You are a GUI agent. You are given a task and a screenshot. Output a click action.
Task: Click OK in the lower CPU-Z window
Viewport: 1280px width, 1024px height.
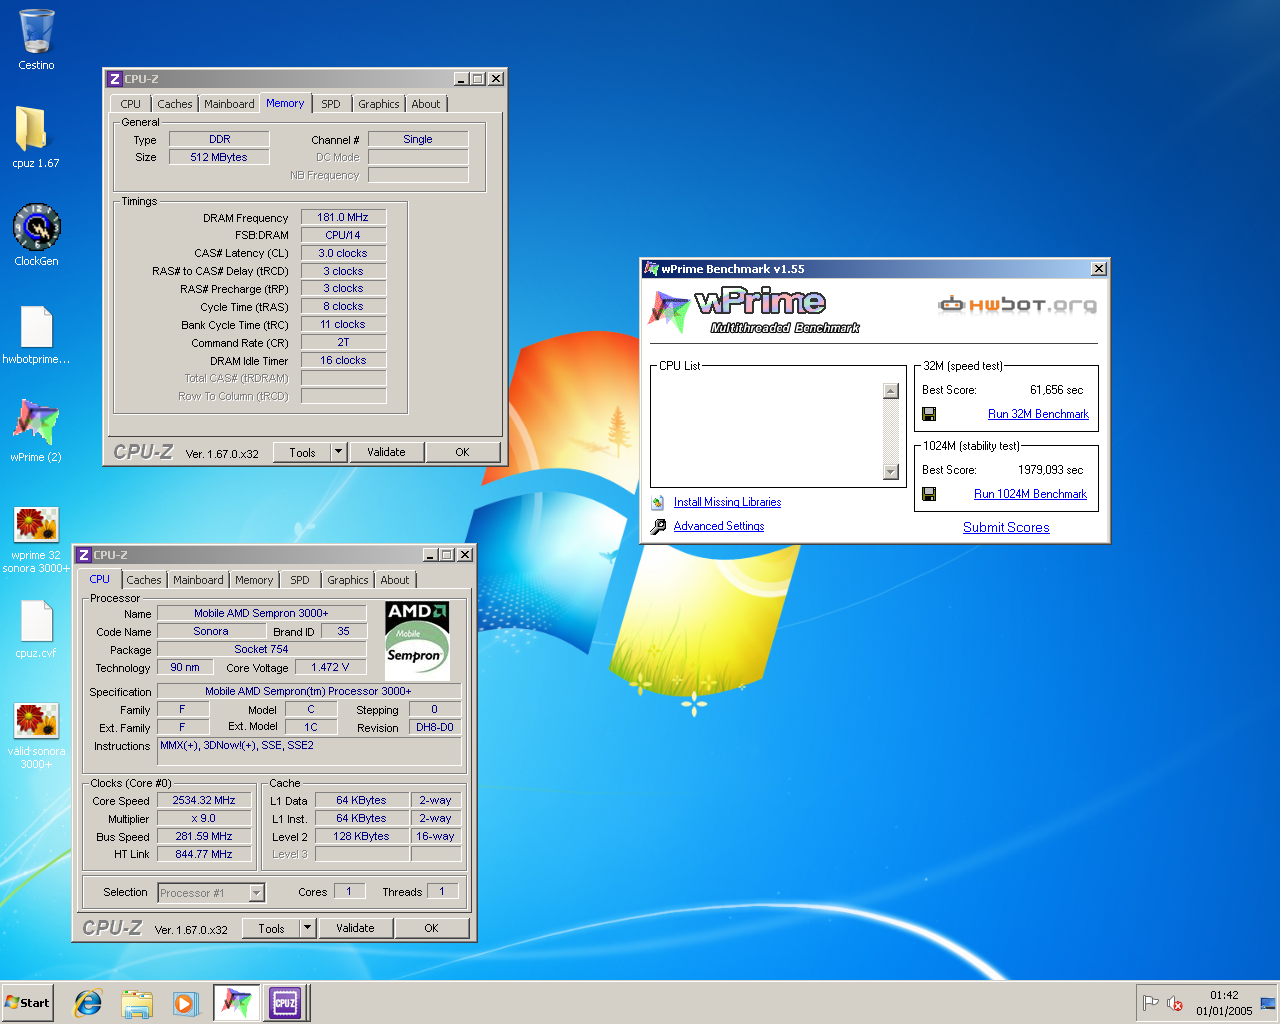click(x=431, y=928)
